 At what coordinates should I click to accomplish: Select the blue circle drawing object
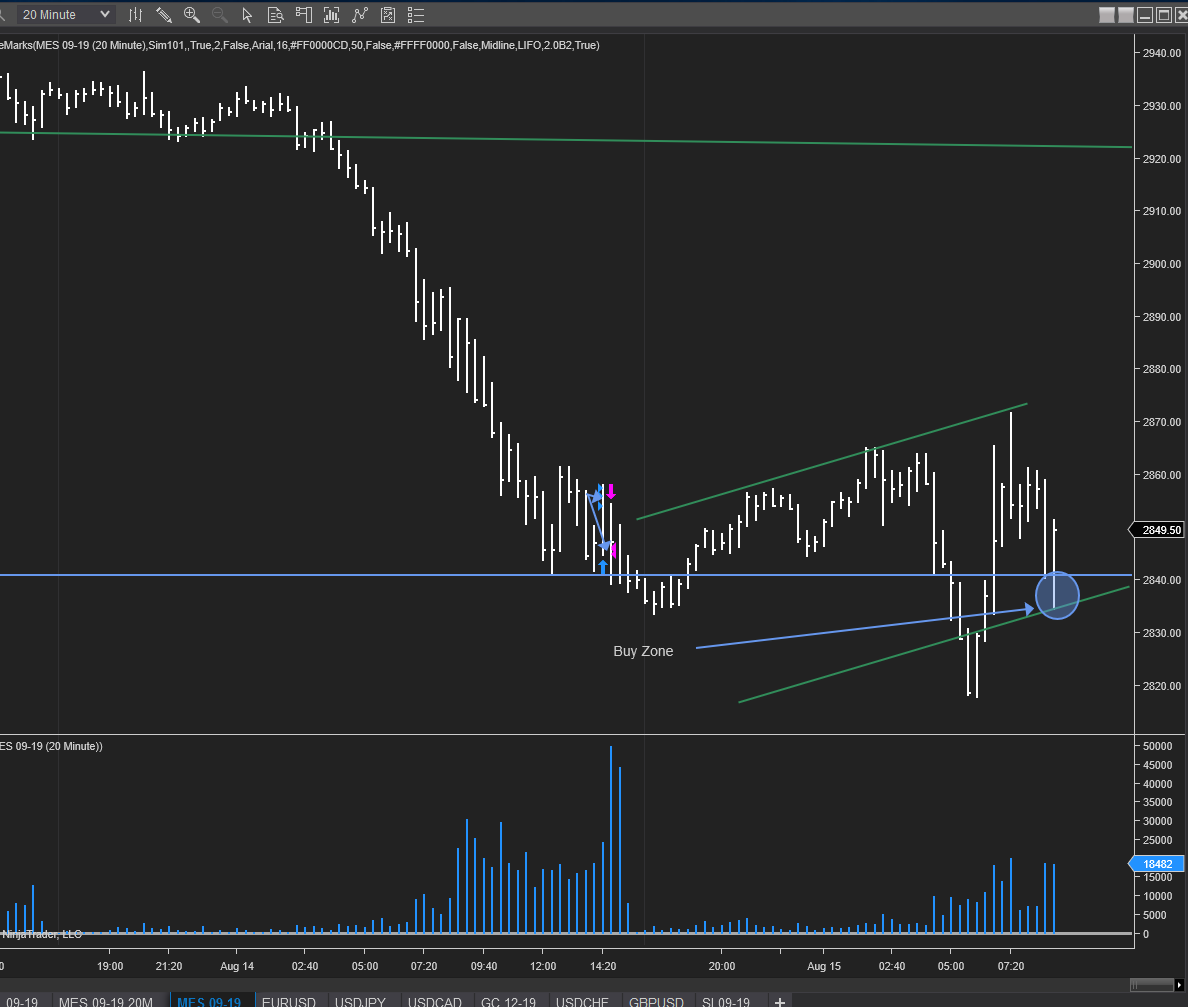(1057, 596)
